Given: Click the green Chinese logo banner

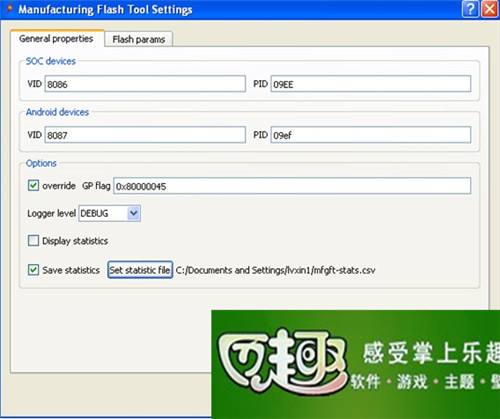Looking at the screenshot, I should coord(356,364).
